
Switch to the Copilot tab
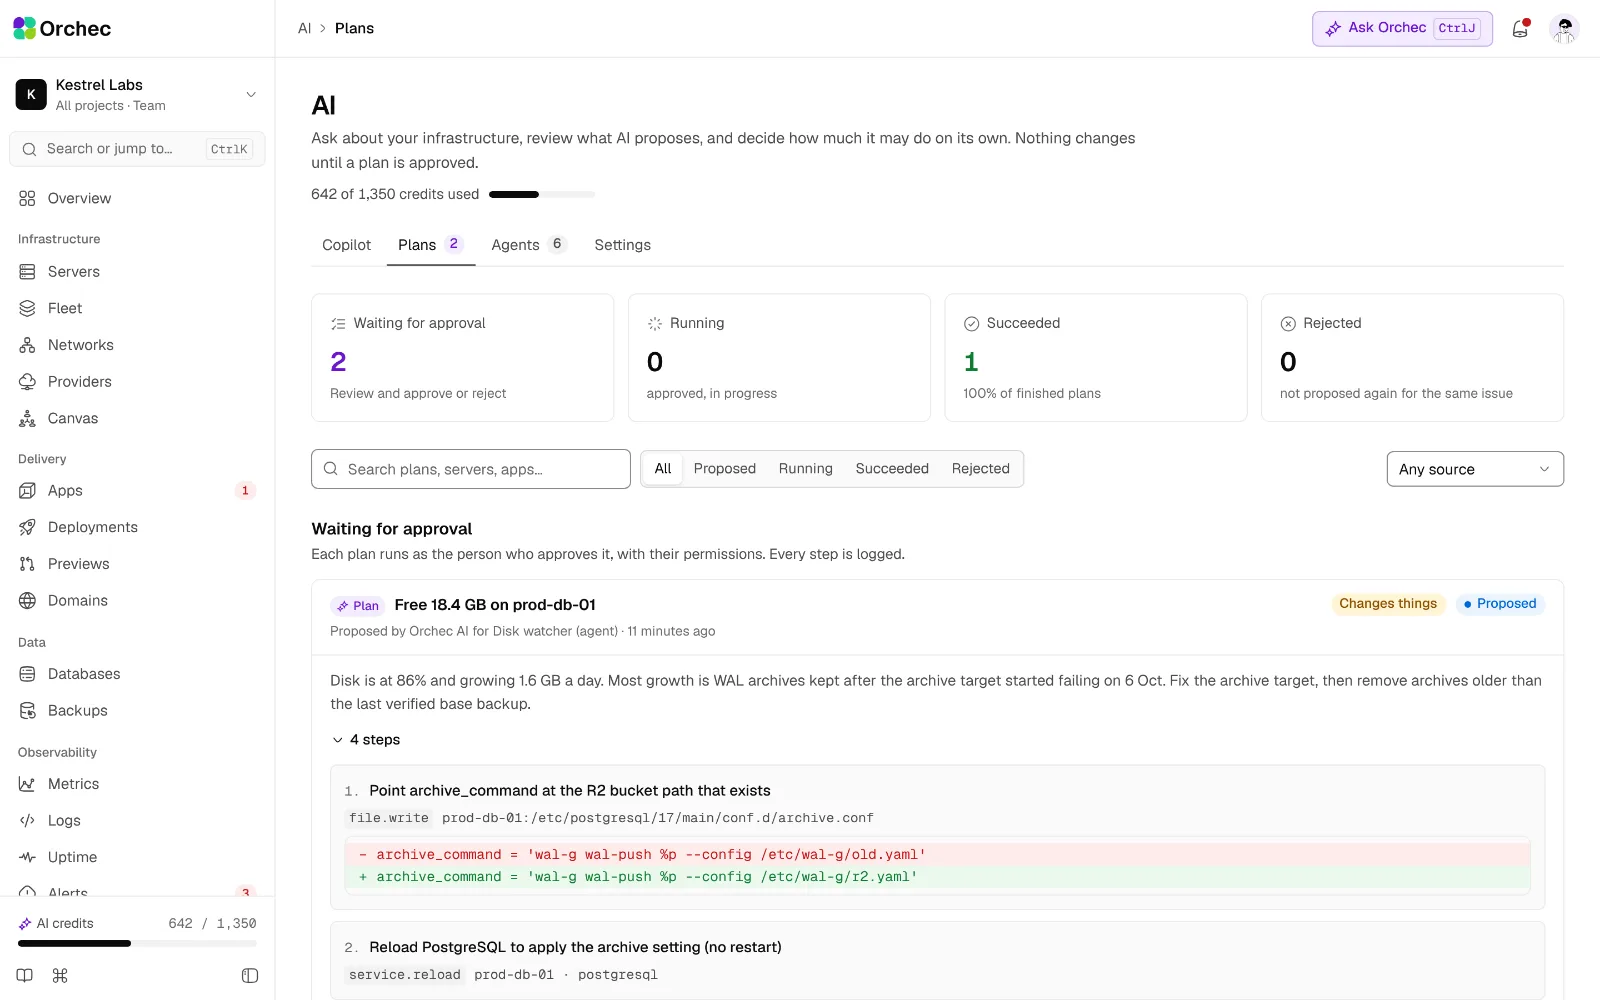pos(346,245)
